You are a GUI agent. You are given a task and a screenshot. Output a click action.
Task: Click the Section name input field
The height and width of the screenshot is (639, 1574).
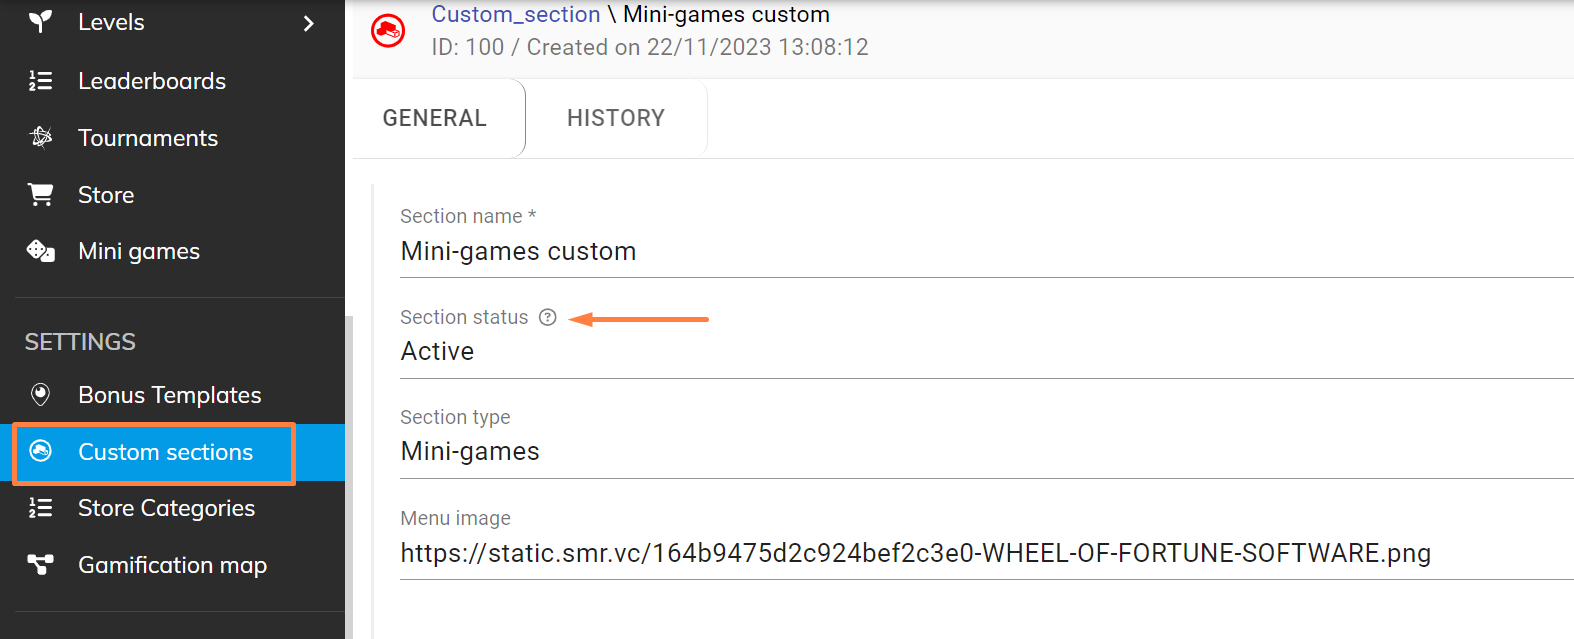point(985,252)
